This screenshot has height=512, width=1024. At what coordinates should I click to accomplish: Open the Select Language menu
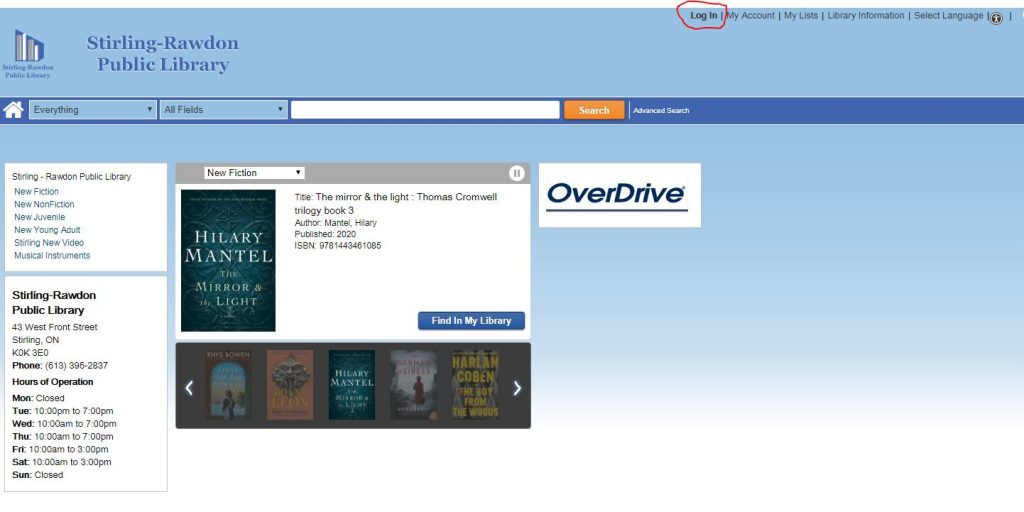948,16
